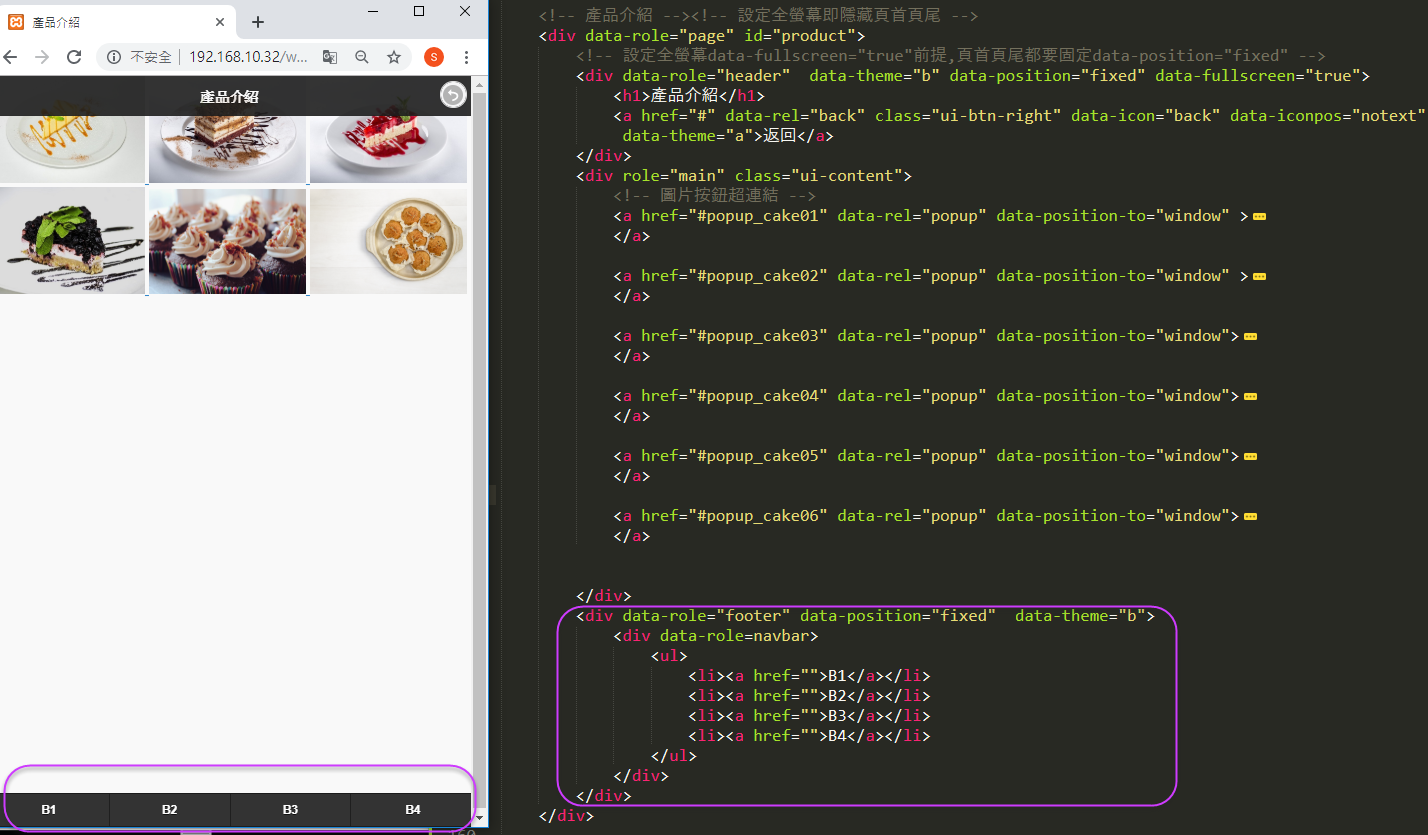Click the B4 footer navbar button

(x=412, y=809)
